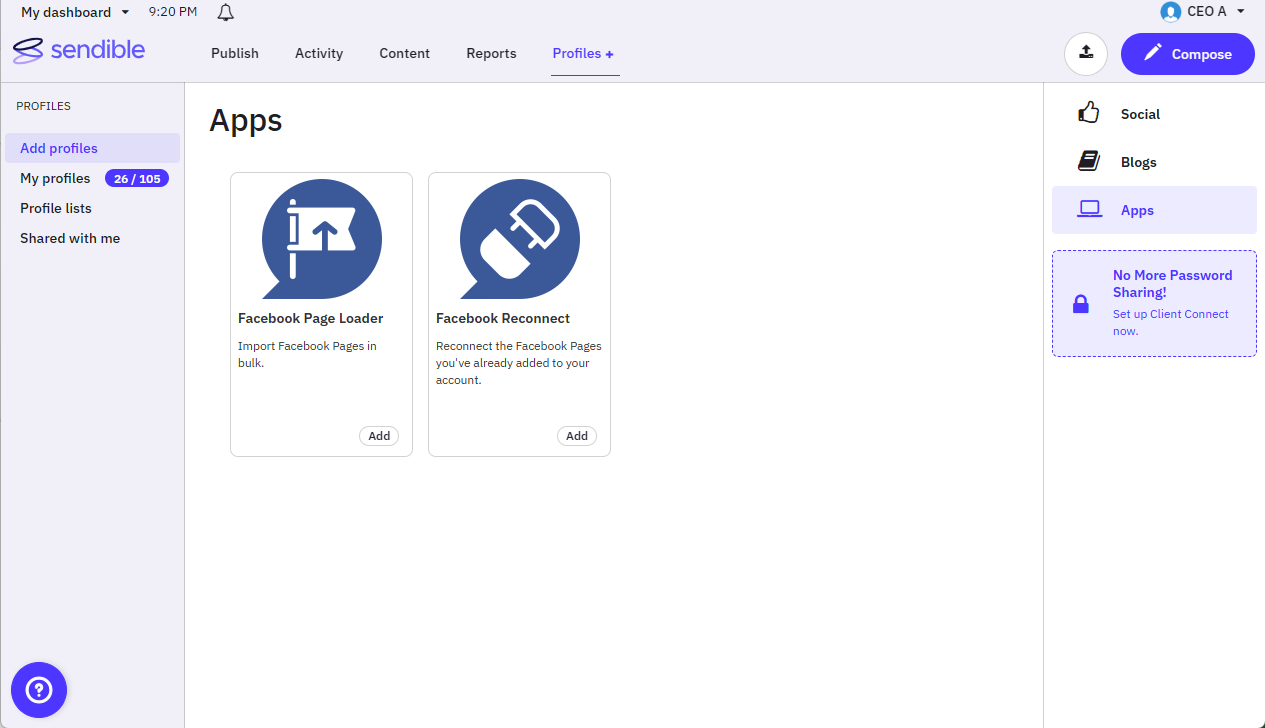
Task: Click the Import Facebook Pages in bulk description
Action: pyautogui.click(x=307, y=354)
